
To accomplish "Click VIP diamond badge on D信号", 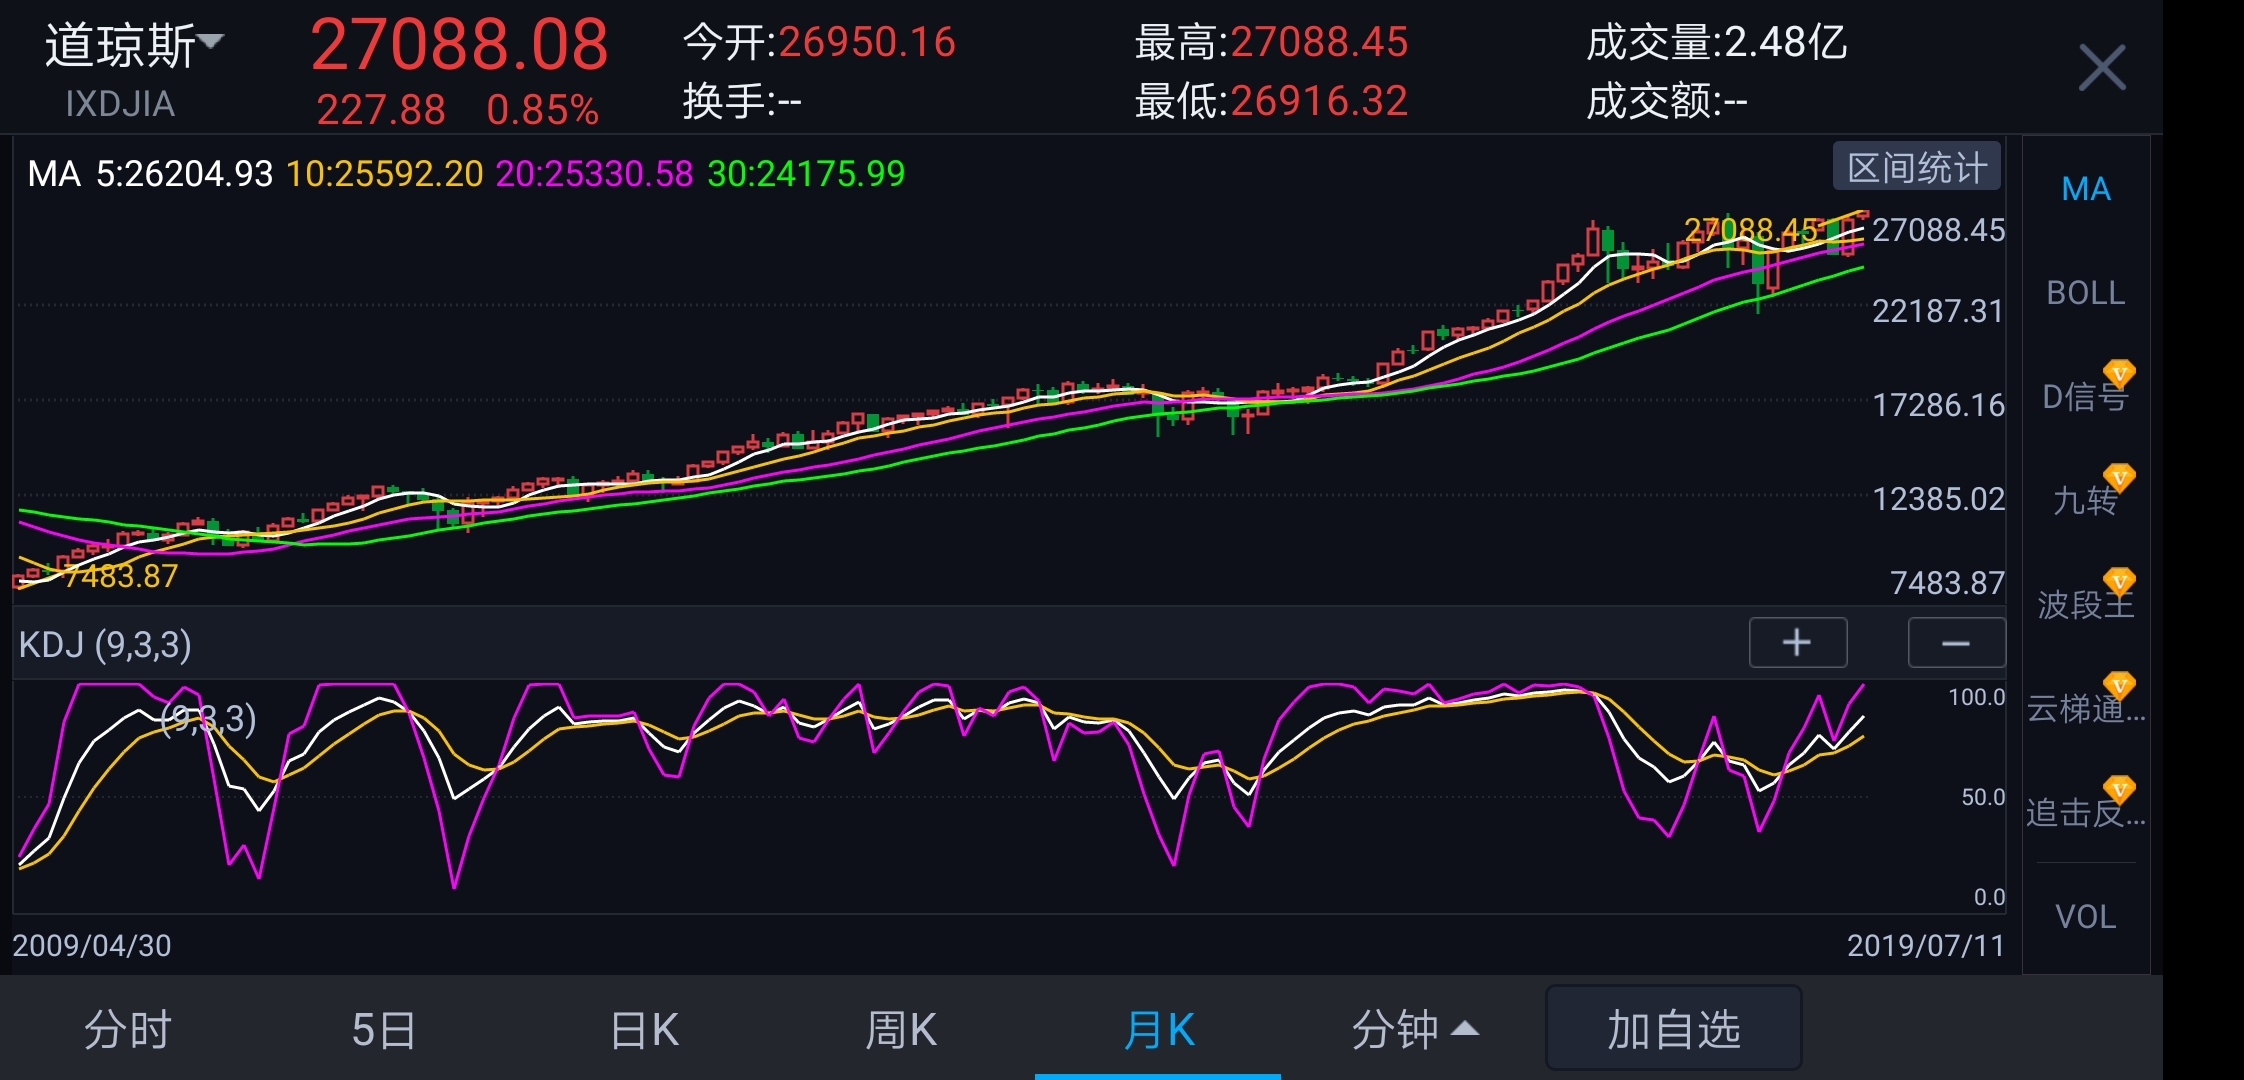I will [x=2119, y=374].
